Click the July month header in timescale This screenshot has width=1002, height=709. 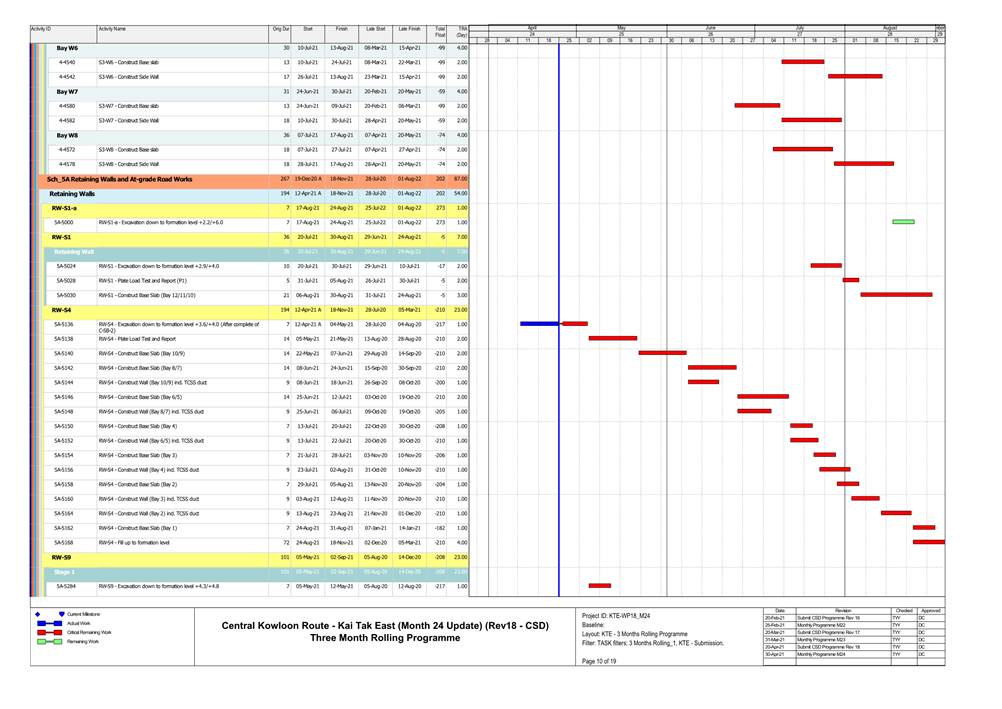(799, 29)
